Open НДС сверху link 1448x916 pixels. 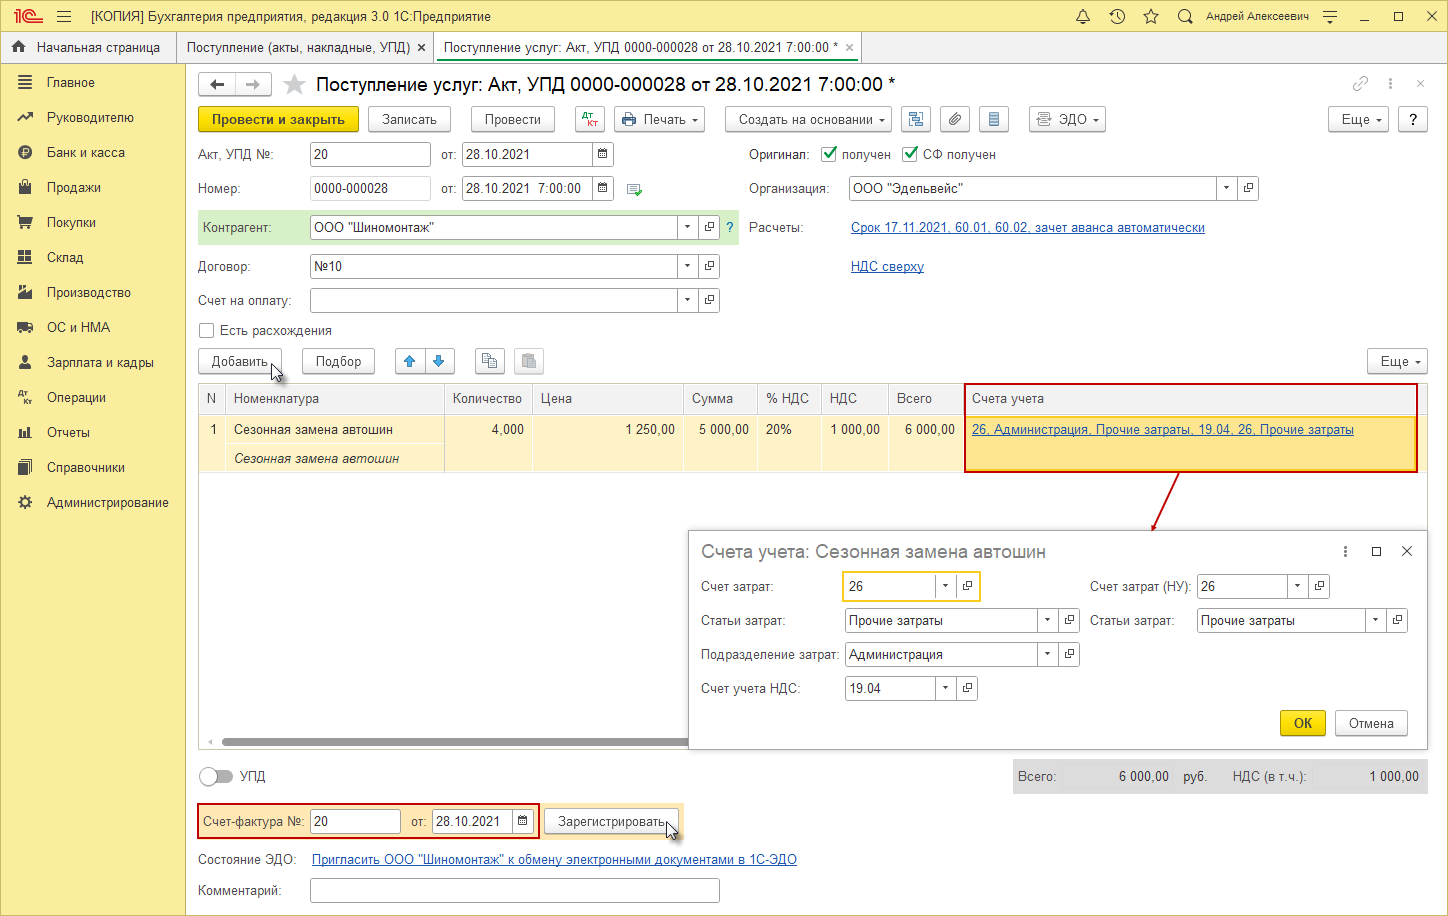pyautogui.click(x=887, y=266)
